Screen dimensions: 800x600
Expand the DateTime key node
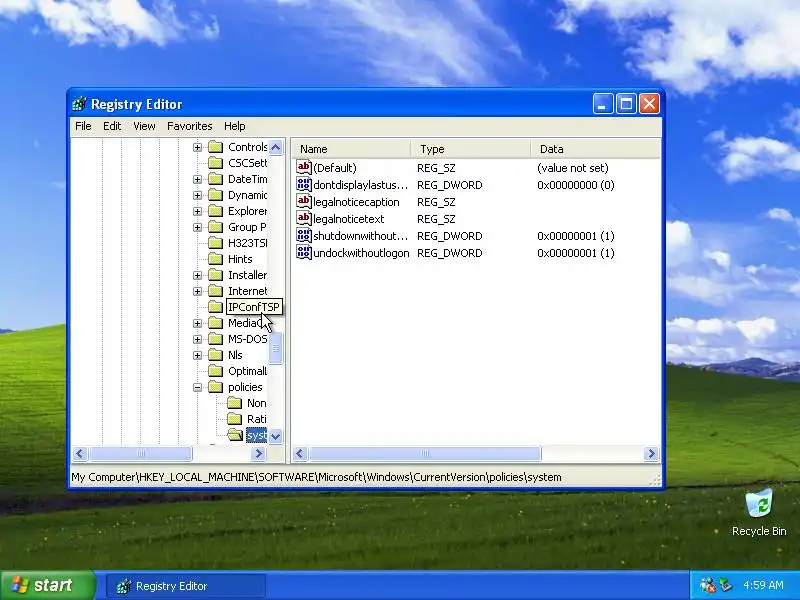[x=197, y=179]
